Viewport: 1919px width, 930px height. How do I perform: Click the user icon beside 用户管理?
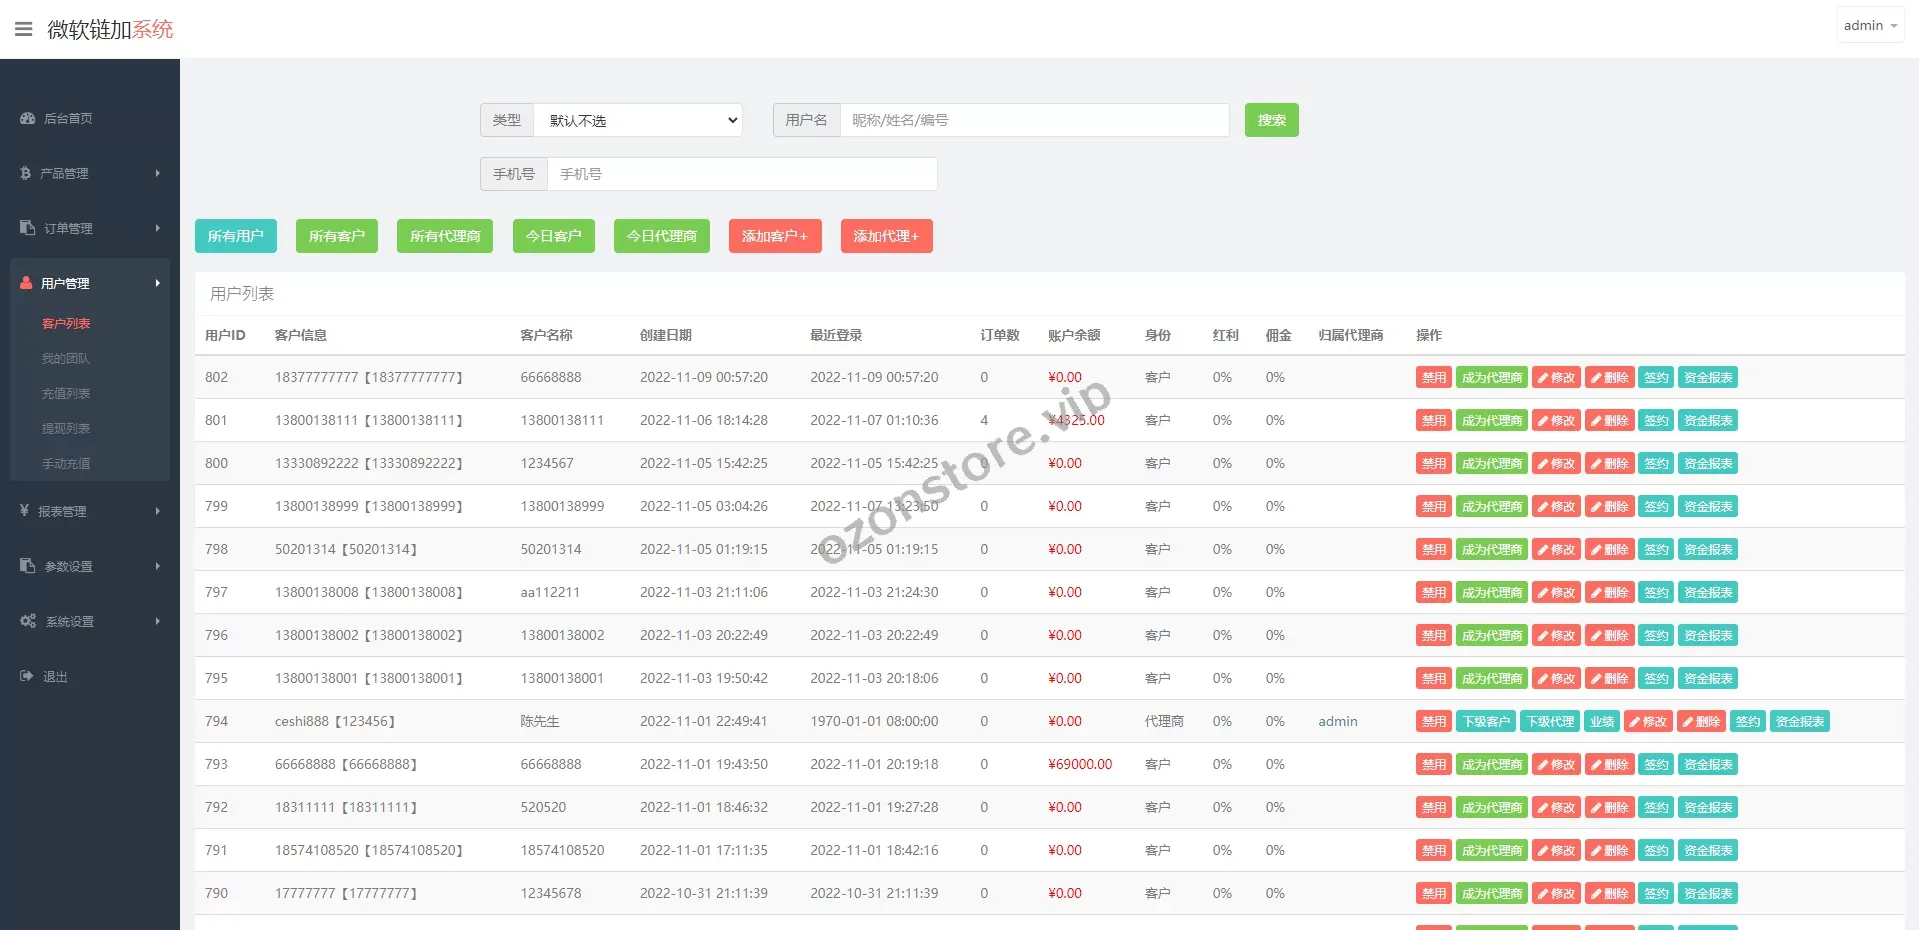point(27,283)
